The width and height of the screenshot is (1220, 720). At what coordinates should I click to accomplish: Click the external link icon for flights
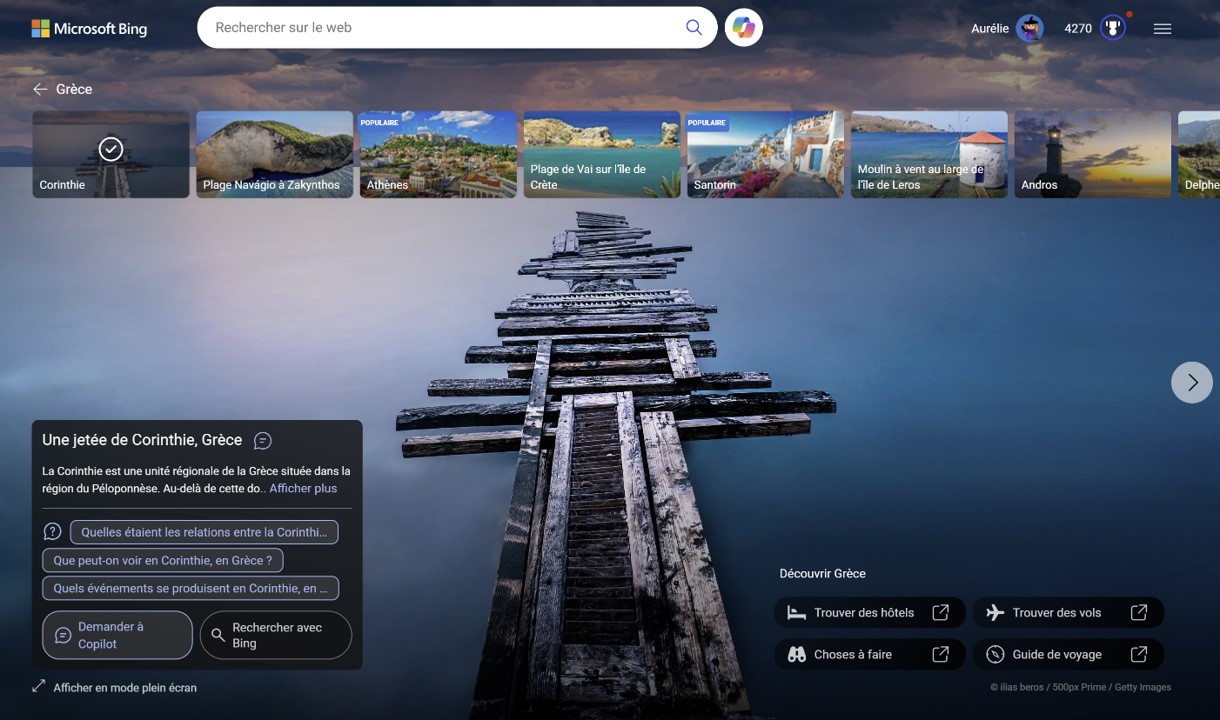1138,612
